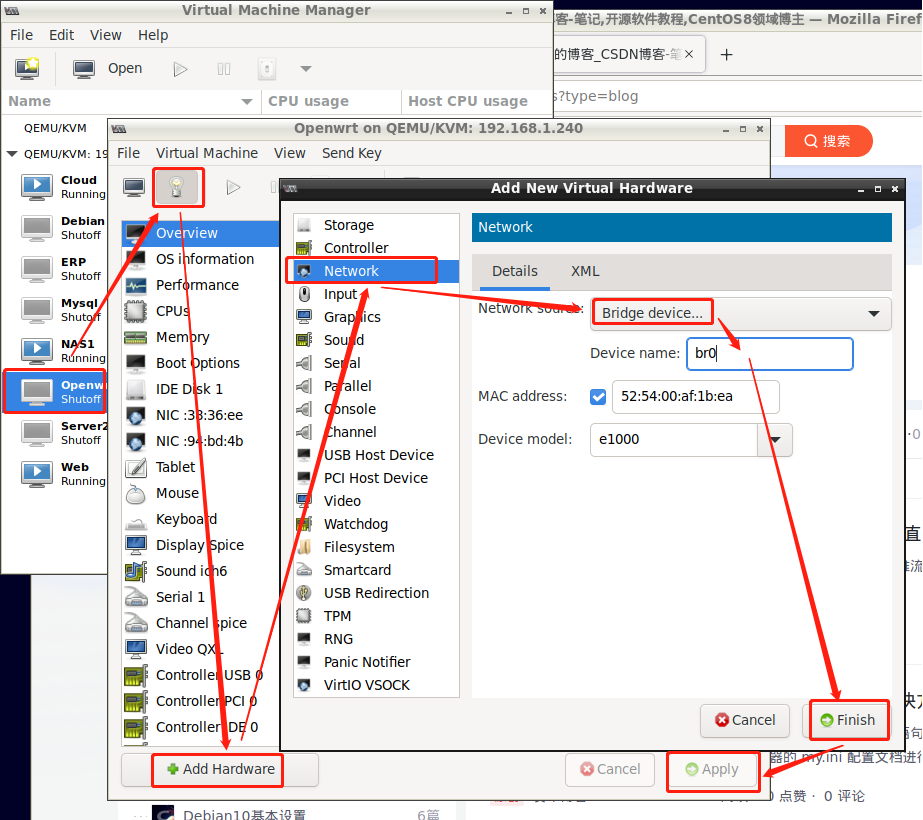Open Send Key menu

pyautogui.click(x=351, y=153)
